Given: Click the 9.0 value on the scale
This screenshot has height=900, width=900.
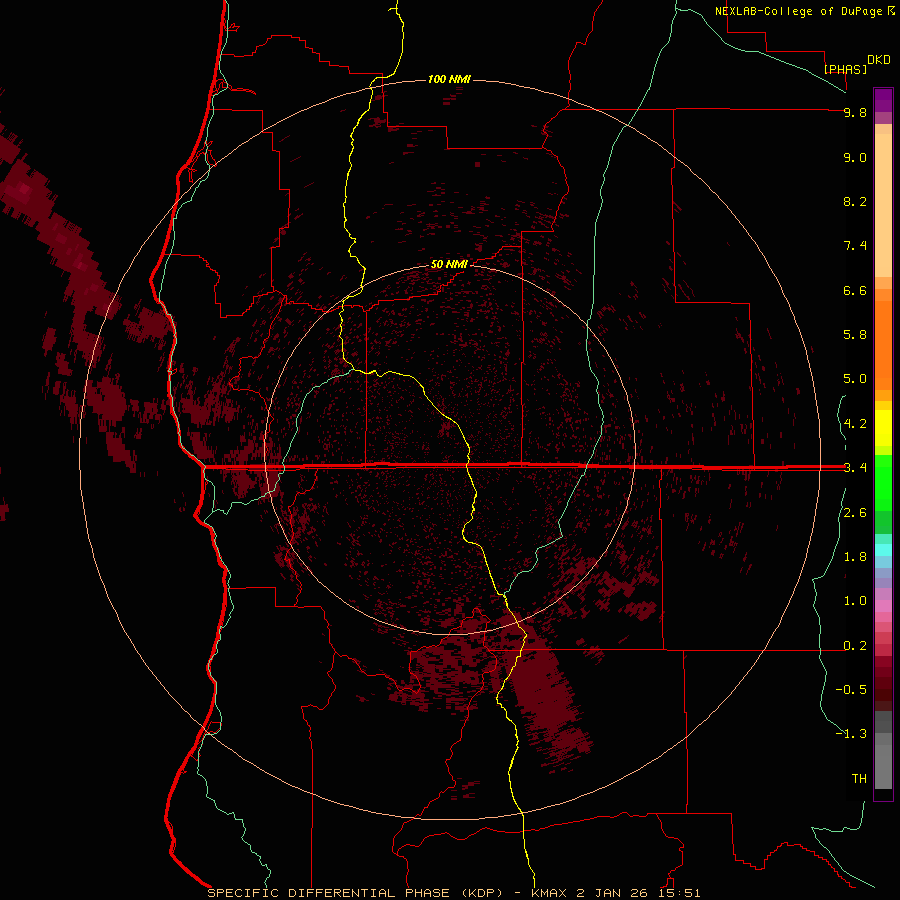Looking at the screenshot, I should (x=855, y=157).
